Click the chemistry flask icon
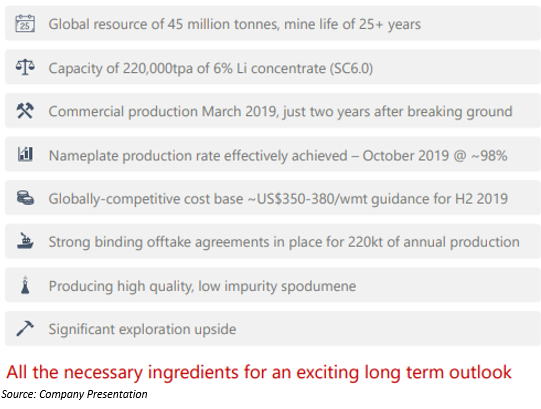The height and width of the screenshot is (409, 541). click(25, 285)
